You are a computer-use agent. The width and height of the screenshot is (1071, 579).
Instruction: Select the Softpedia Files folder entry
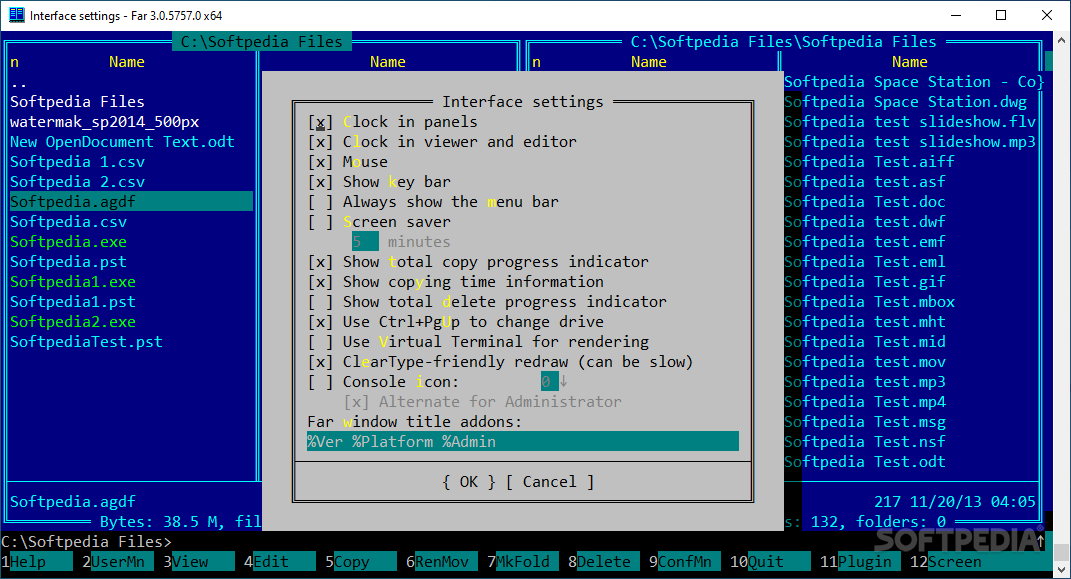77,102
